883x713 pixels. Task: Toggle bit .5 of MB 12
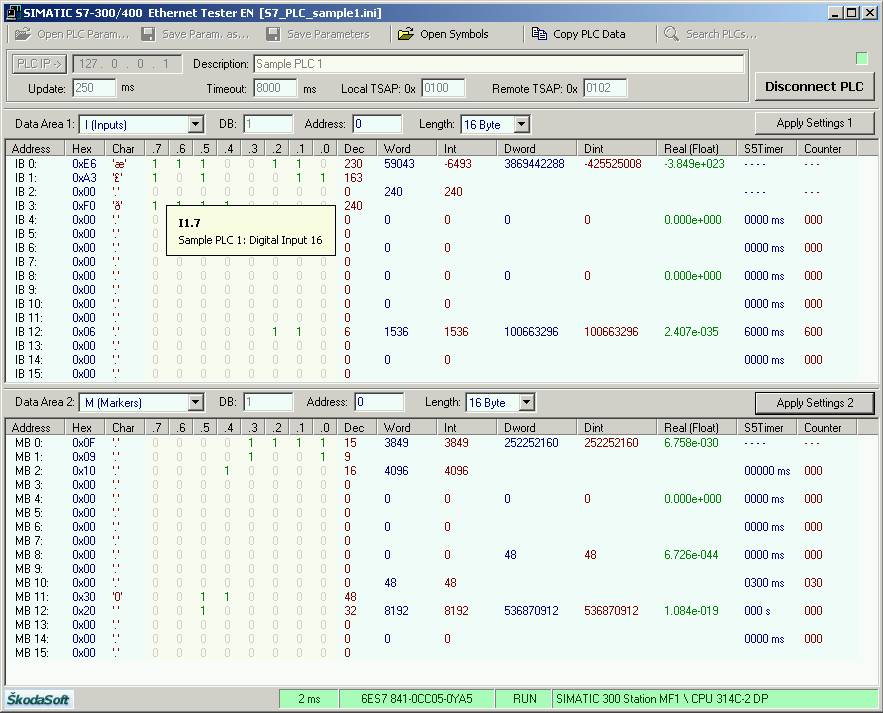(x=203, y=610)
